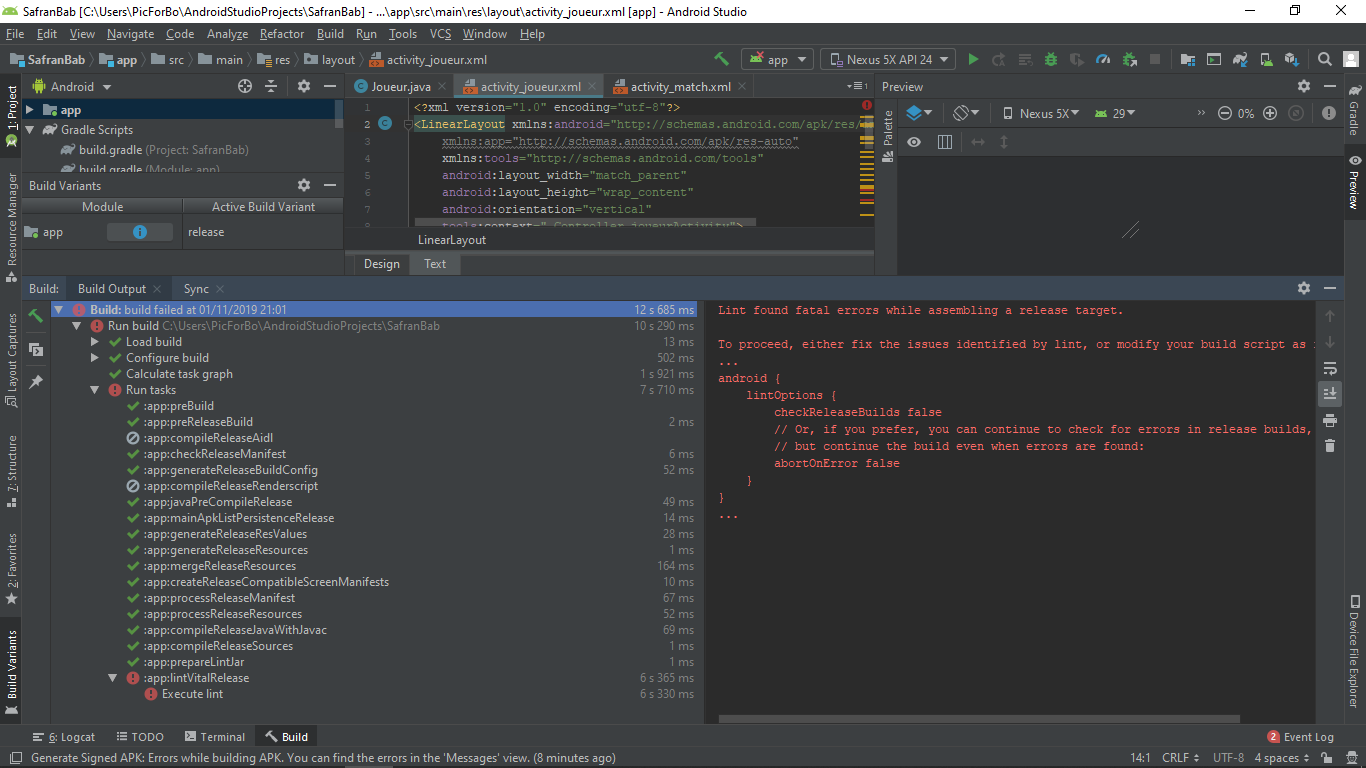
Task: Open Build panel settings gear
Action: [1304, 288]
